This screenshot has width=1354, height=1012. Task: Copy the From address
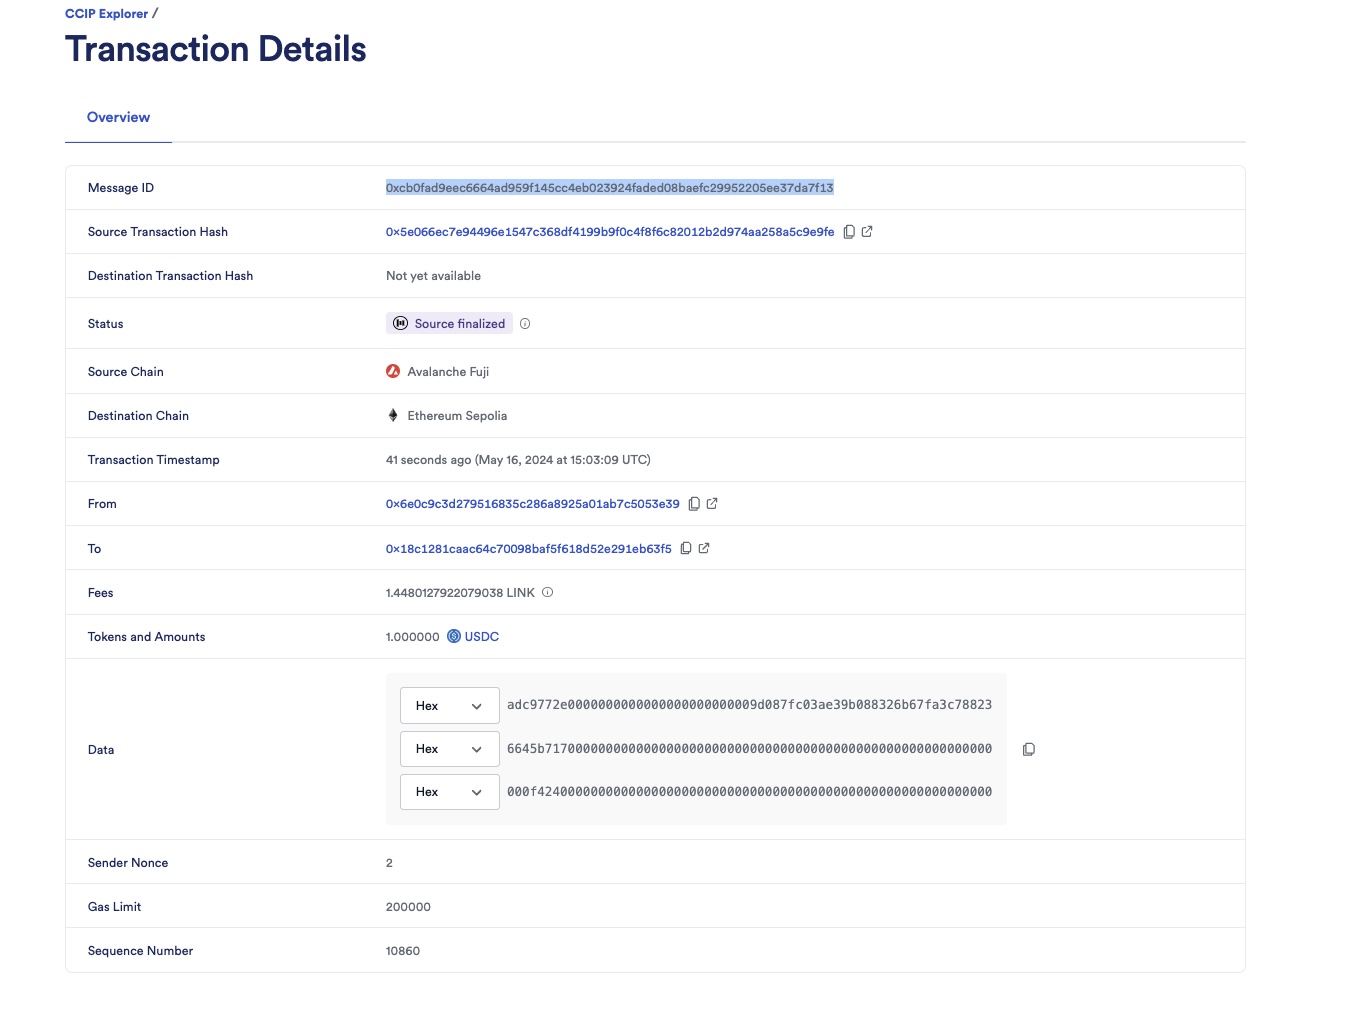tap(694, 503)
